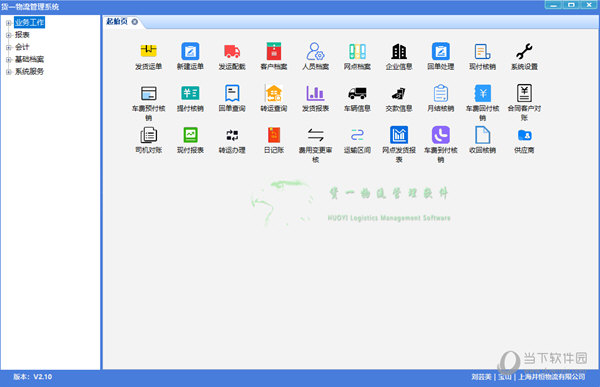Select the 人员档案 personnel records icon
The width and height of the screenshot is (600, 387).
315,51
